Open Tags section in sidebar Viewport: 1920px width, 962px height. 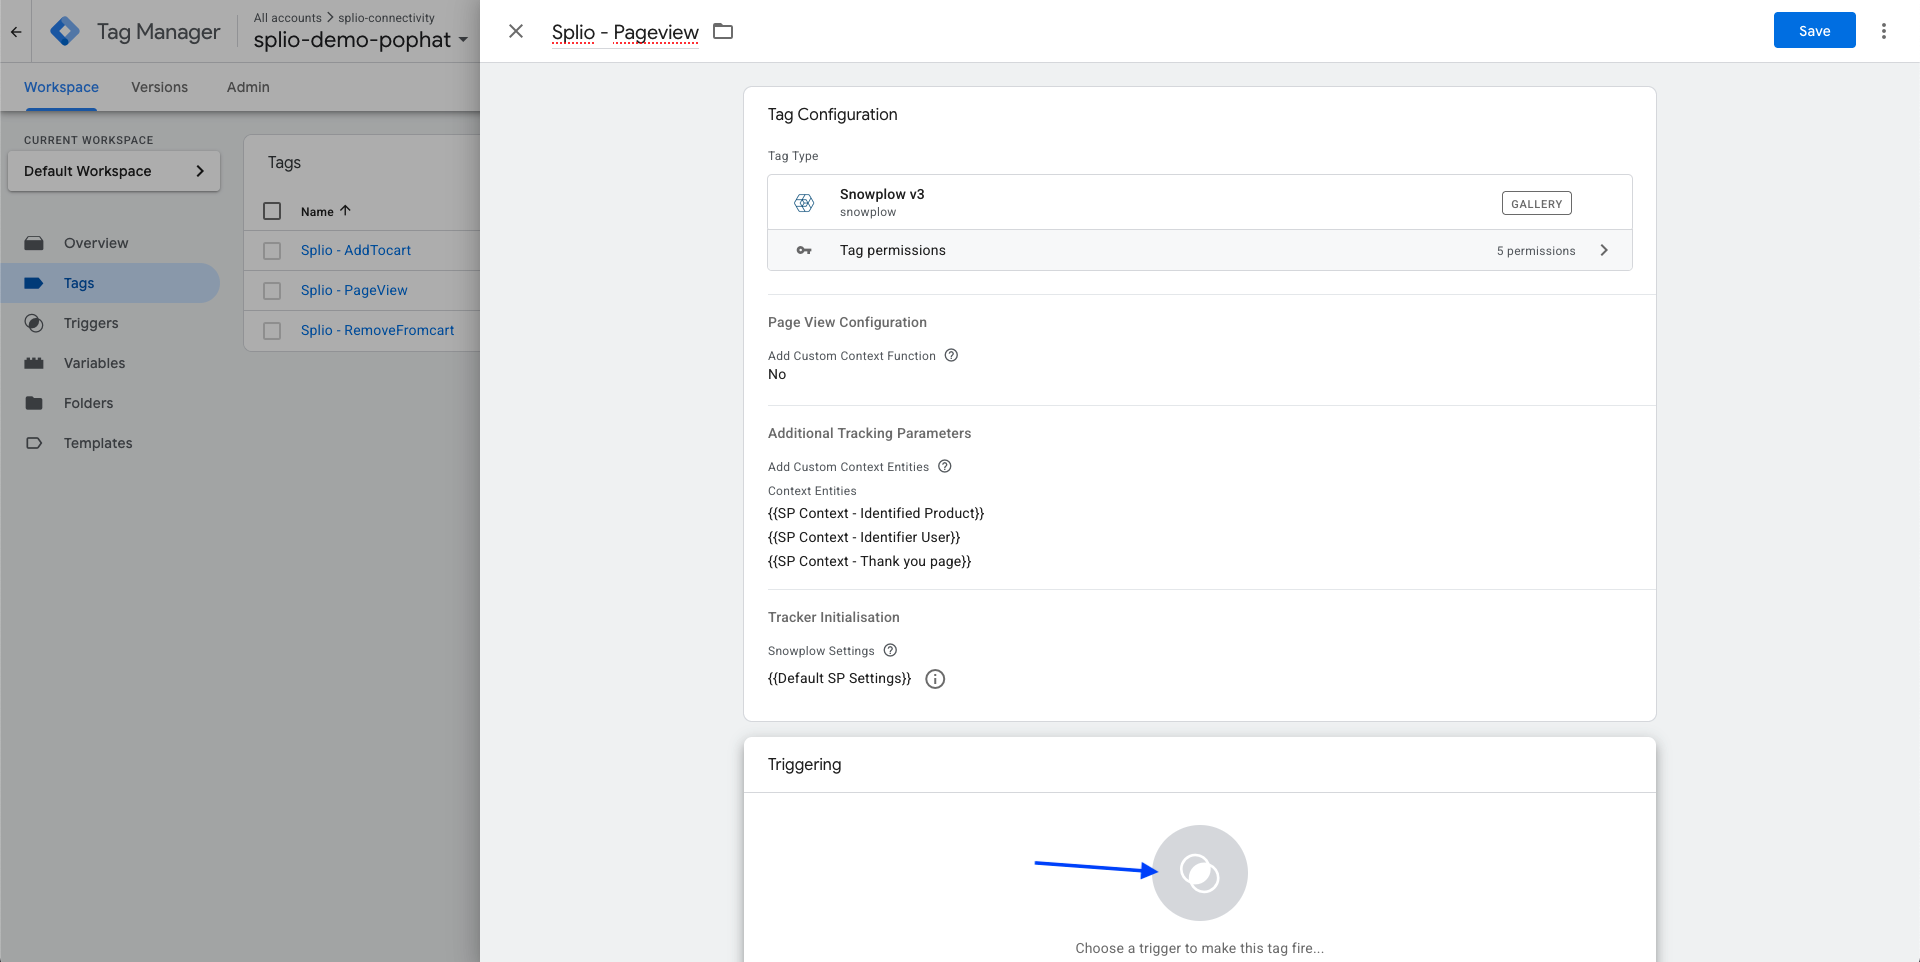[79, 283]
